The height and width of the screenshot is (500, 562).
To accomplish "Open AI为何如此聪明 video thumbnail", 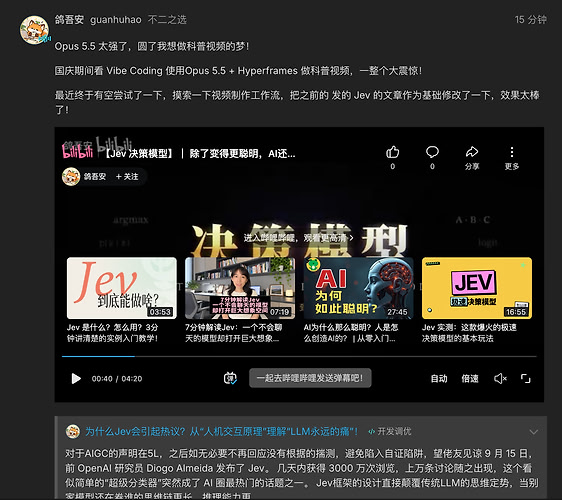I will (x=358, y=288).
